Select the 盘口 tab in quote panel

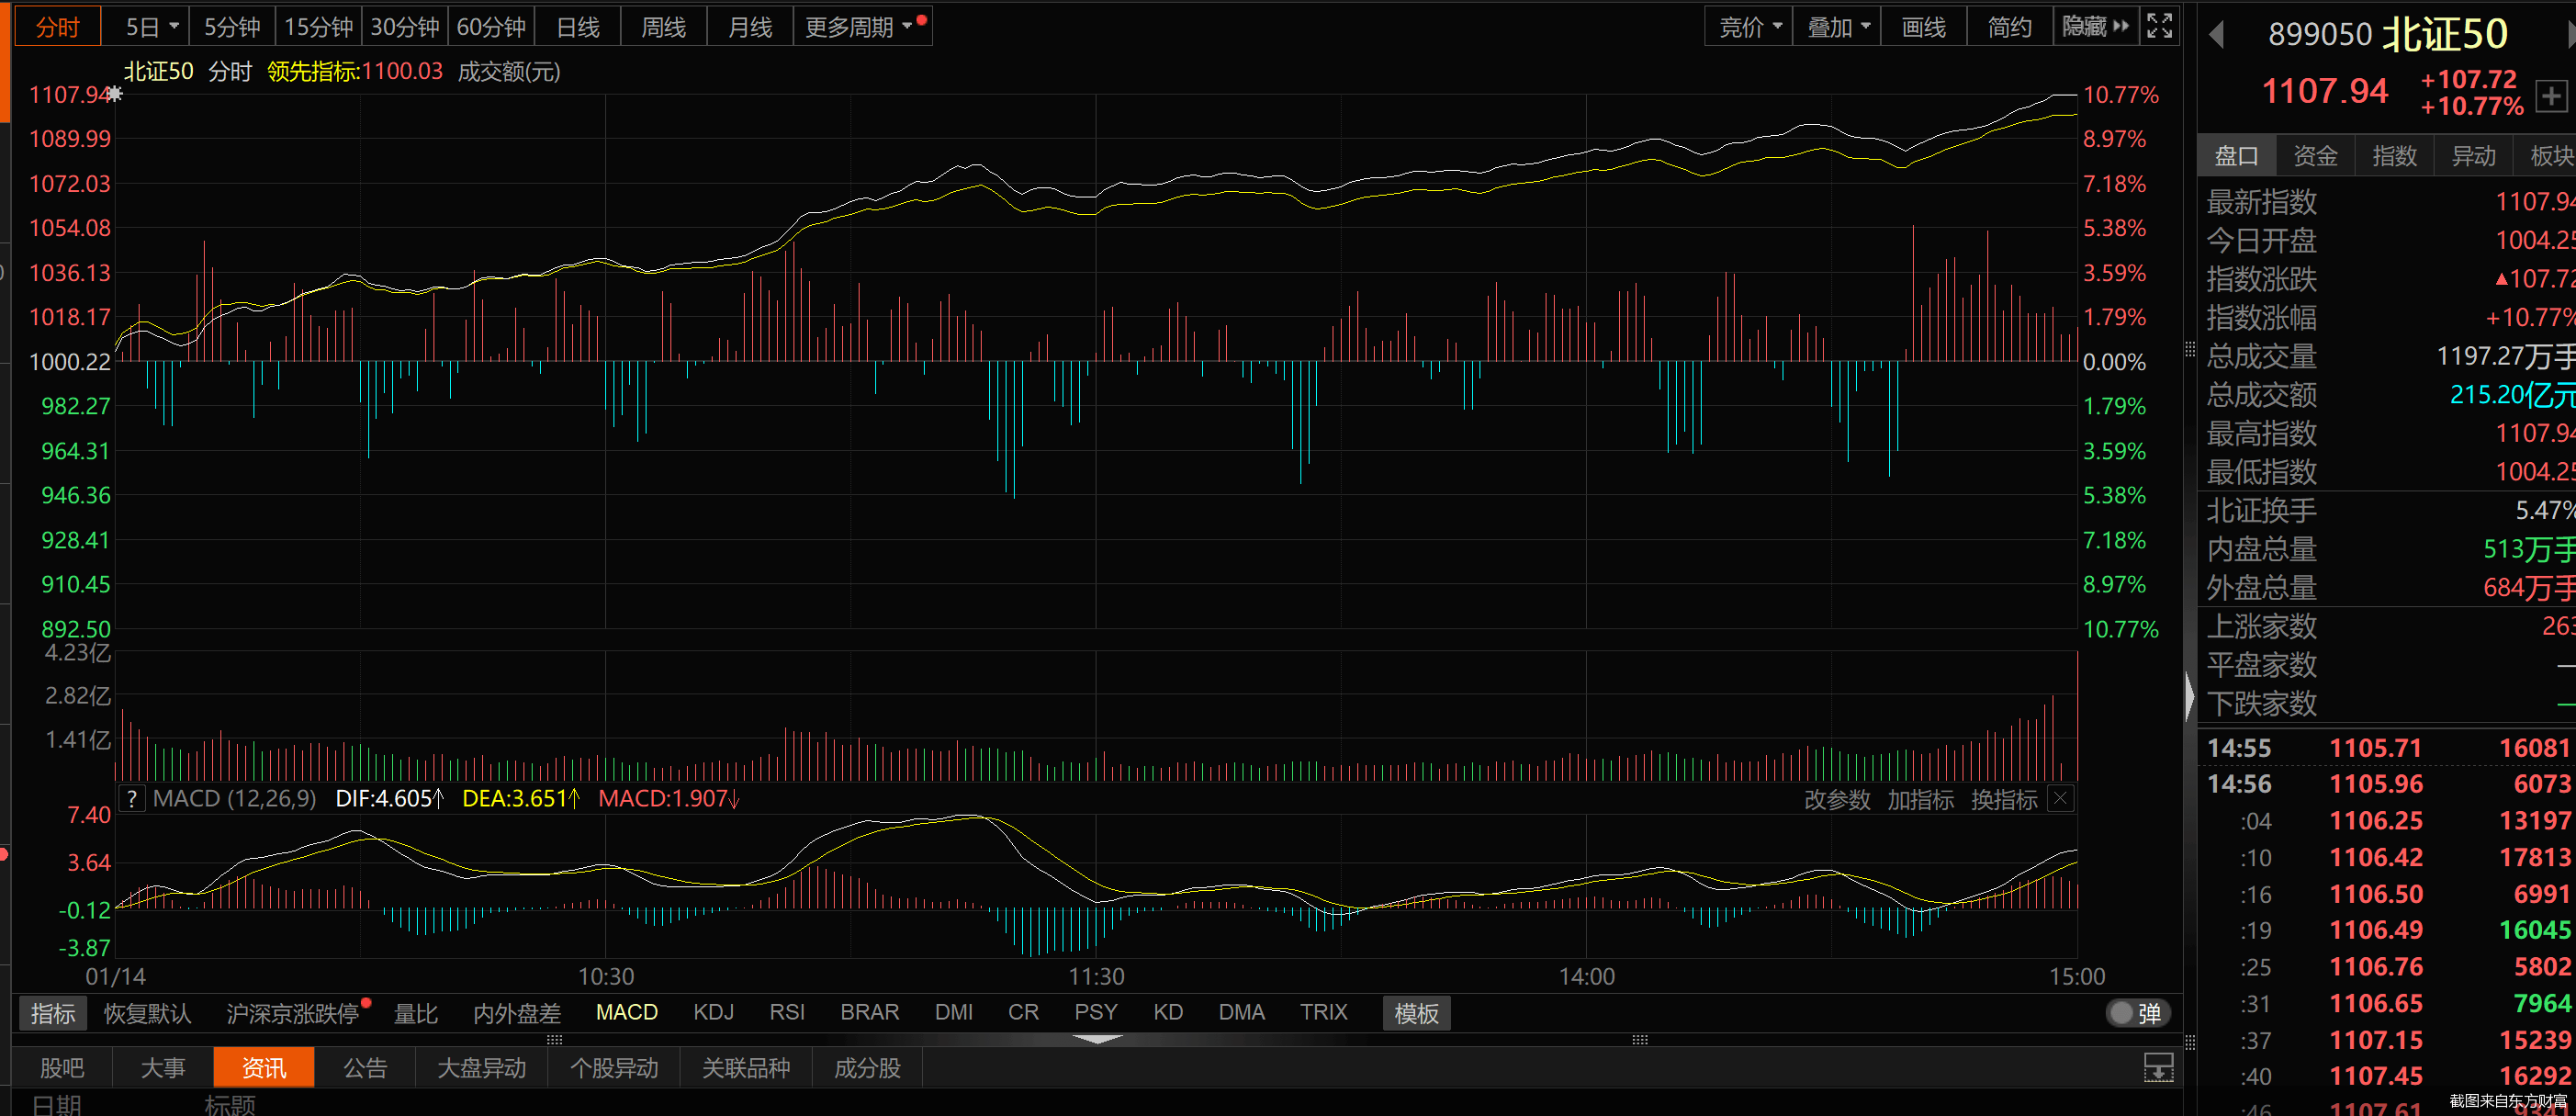(2236, 156)
